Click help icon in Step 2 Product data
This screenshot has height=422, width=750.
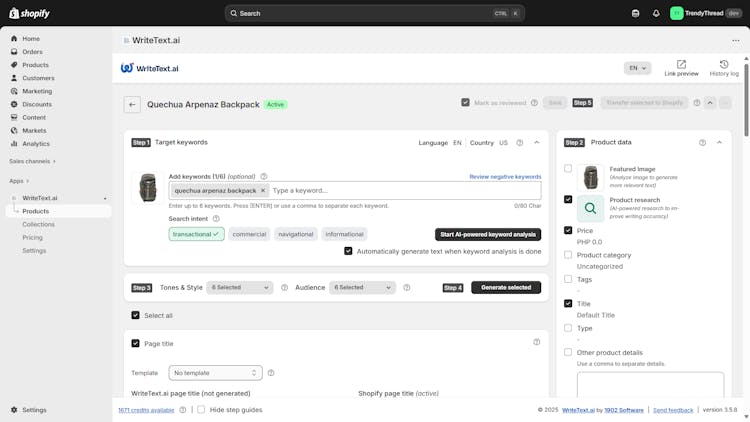click(x=702, y=142)
